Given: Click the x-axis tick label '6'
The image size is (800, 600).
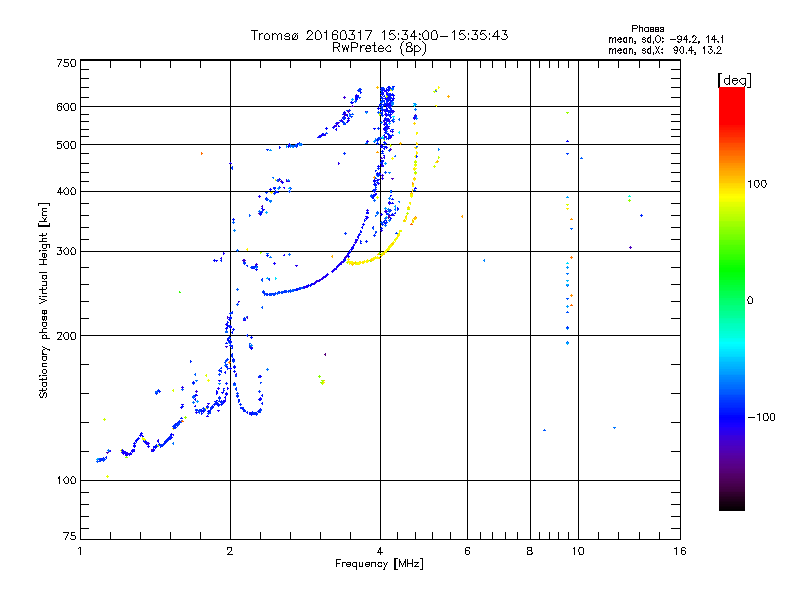Looking at the screenshot, I should (x=467, y=551).
